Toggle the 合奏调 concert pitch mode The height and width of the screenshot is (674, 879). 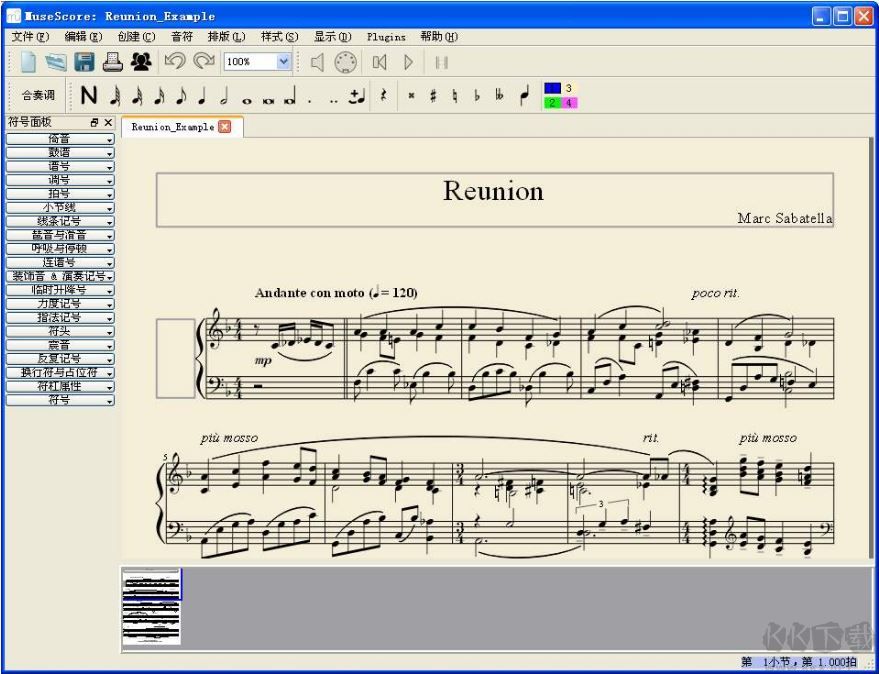click(x=38, y=95)
